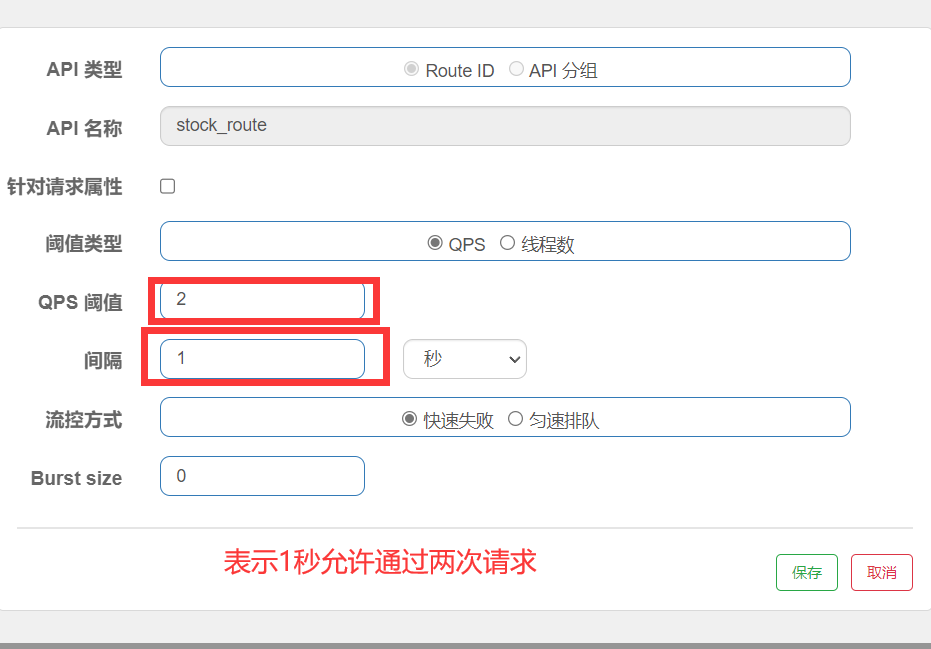Select the API 分组 radio option
Screen dimensions: 931x649
pos(516,69)
